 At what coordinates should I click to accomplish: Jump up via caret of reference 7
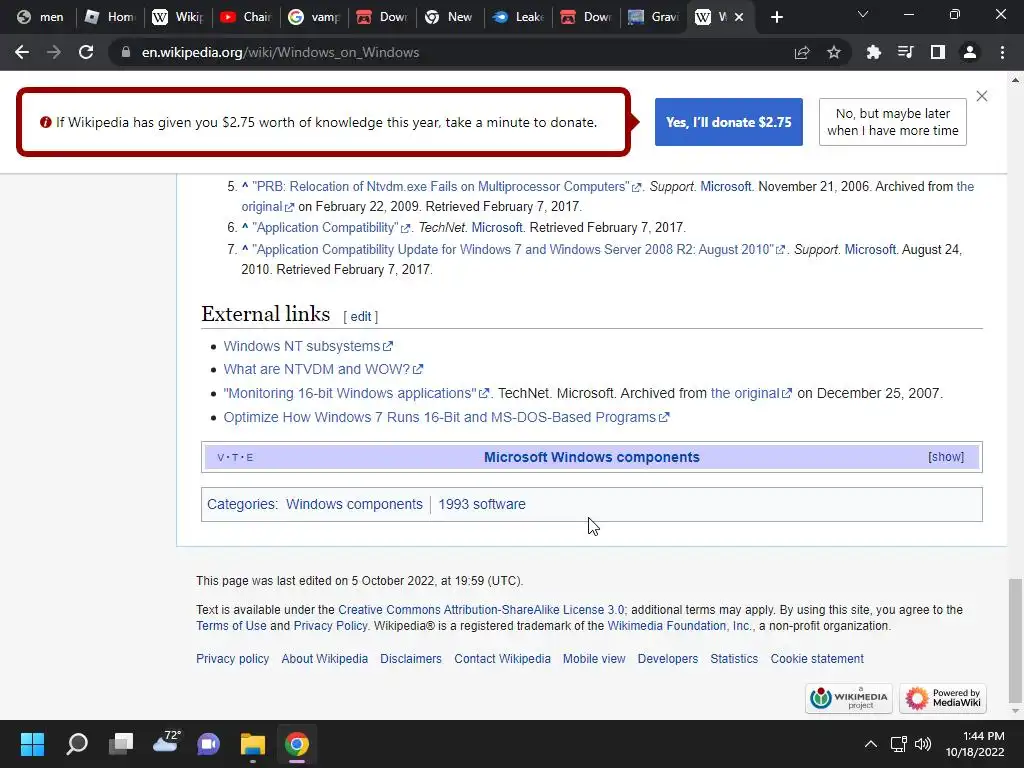245,249
